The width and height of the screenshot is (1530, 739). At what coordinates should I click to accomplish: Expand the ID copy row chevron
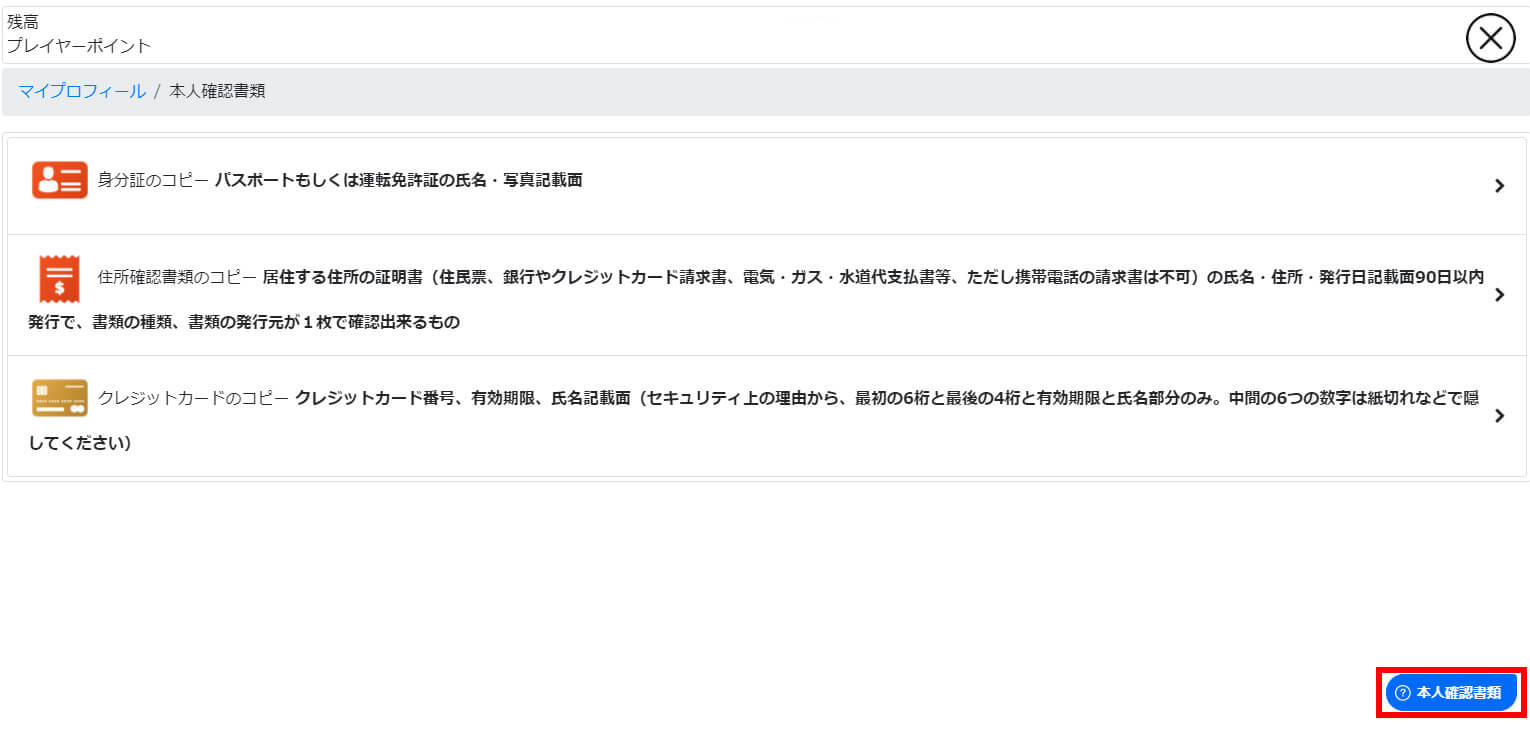click(x=1499, y=185)
